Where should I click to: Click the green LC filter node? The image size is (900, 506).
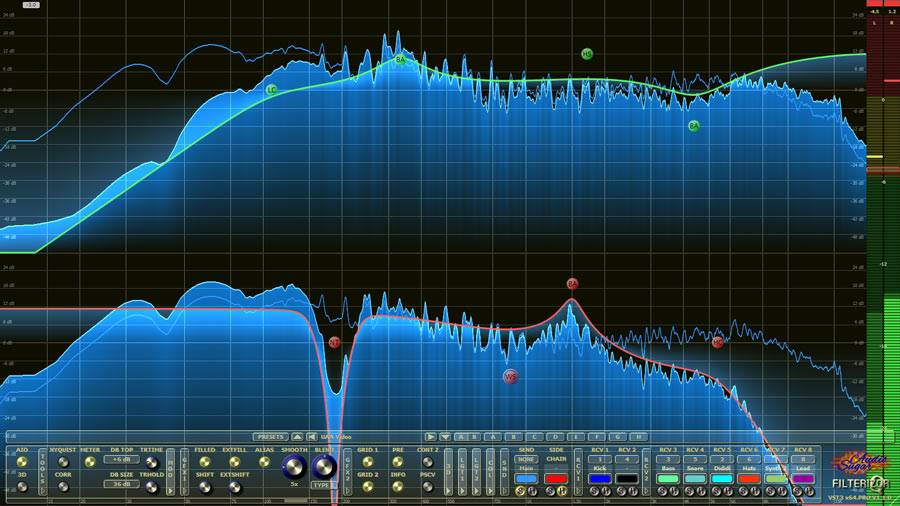(x=272, y=90)
